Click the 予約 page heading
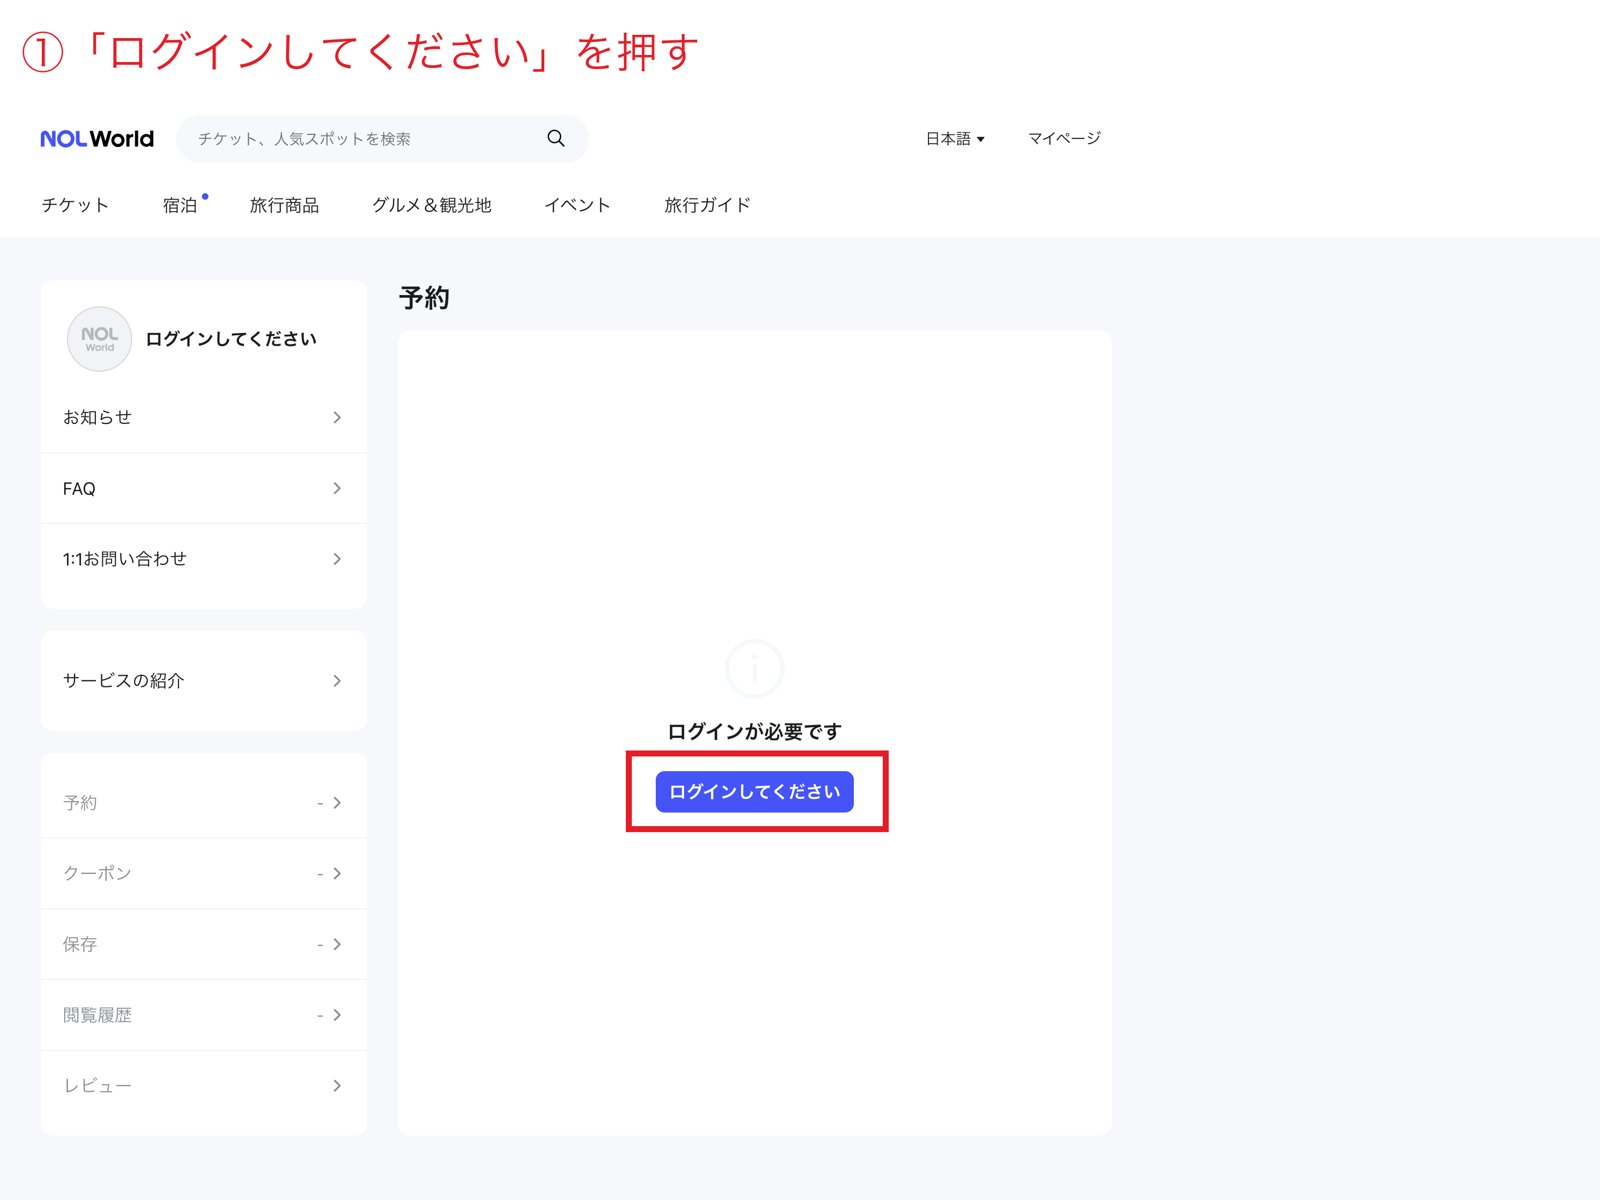 point(424,298)
